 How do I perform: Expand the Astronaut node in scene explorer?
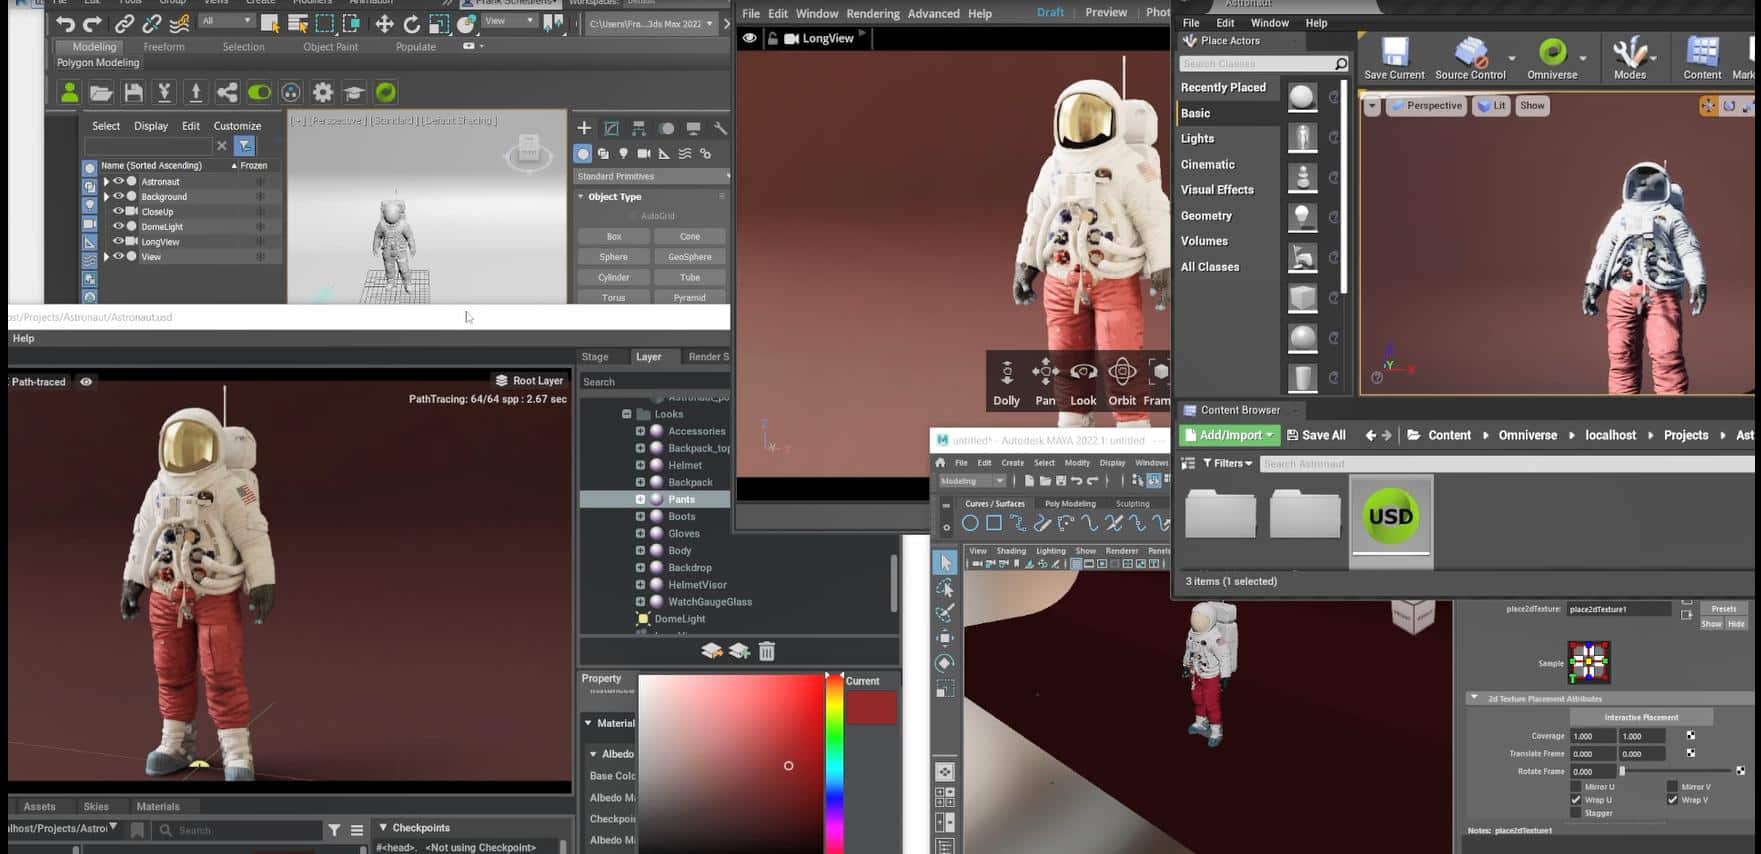106,182
